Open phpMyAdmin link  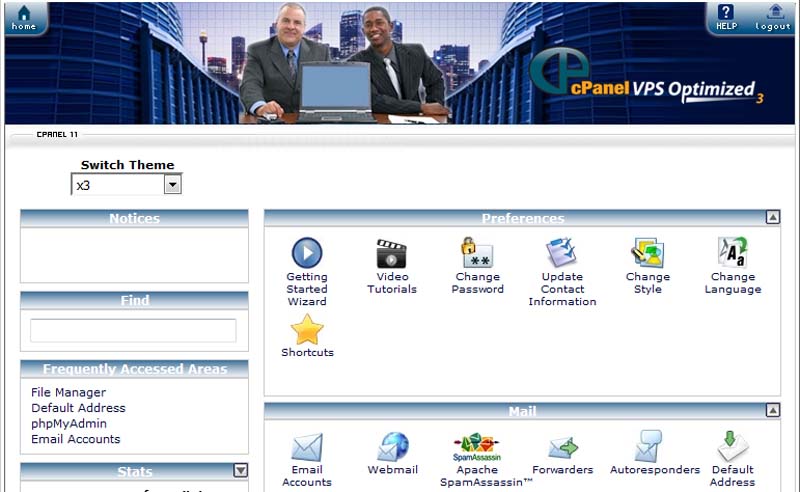(x=69, y=424)
